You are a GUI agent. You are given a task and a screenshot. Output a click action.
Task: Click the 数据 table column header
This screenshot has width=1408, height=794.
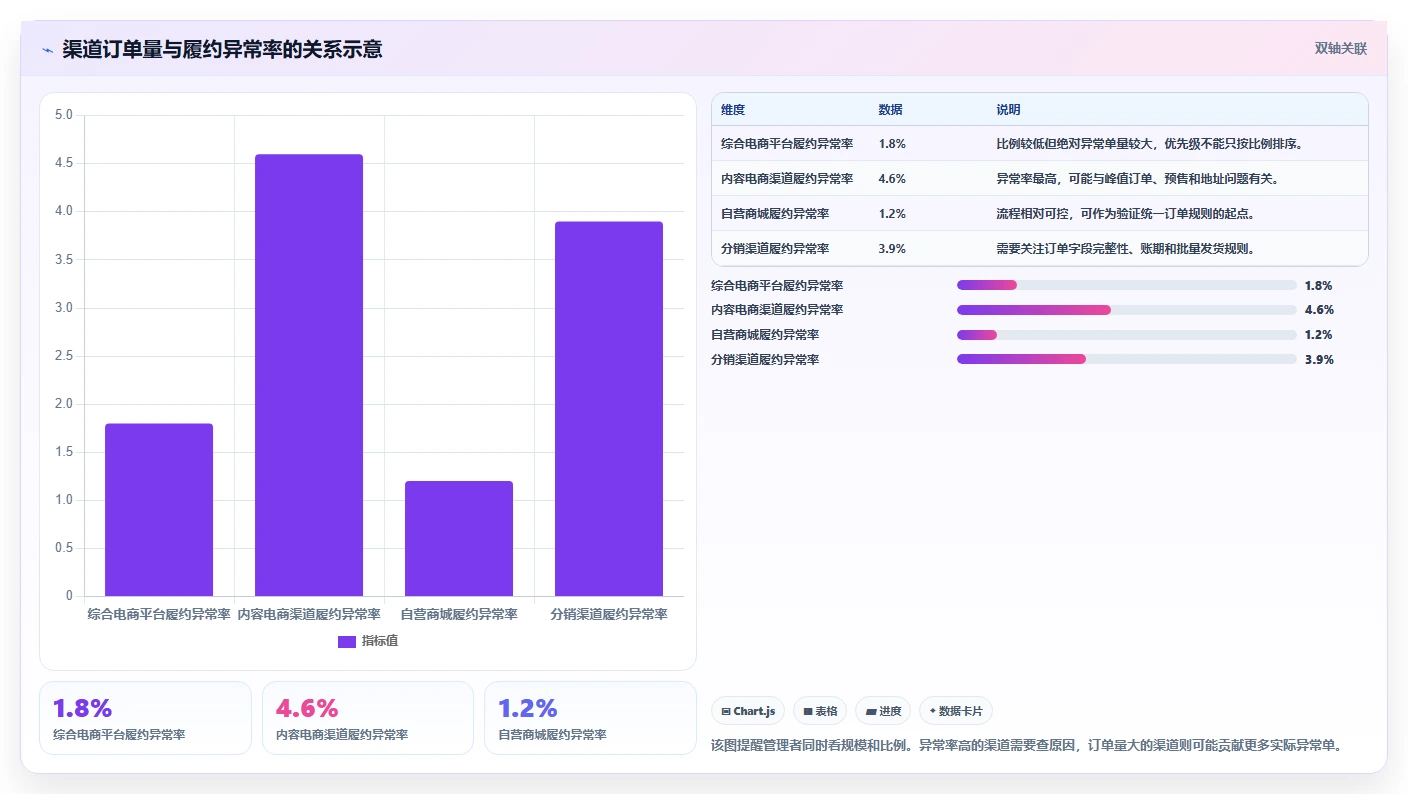coord(890,109)
